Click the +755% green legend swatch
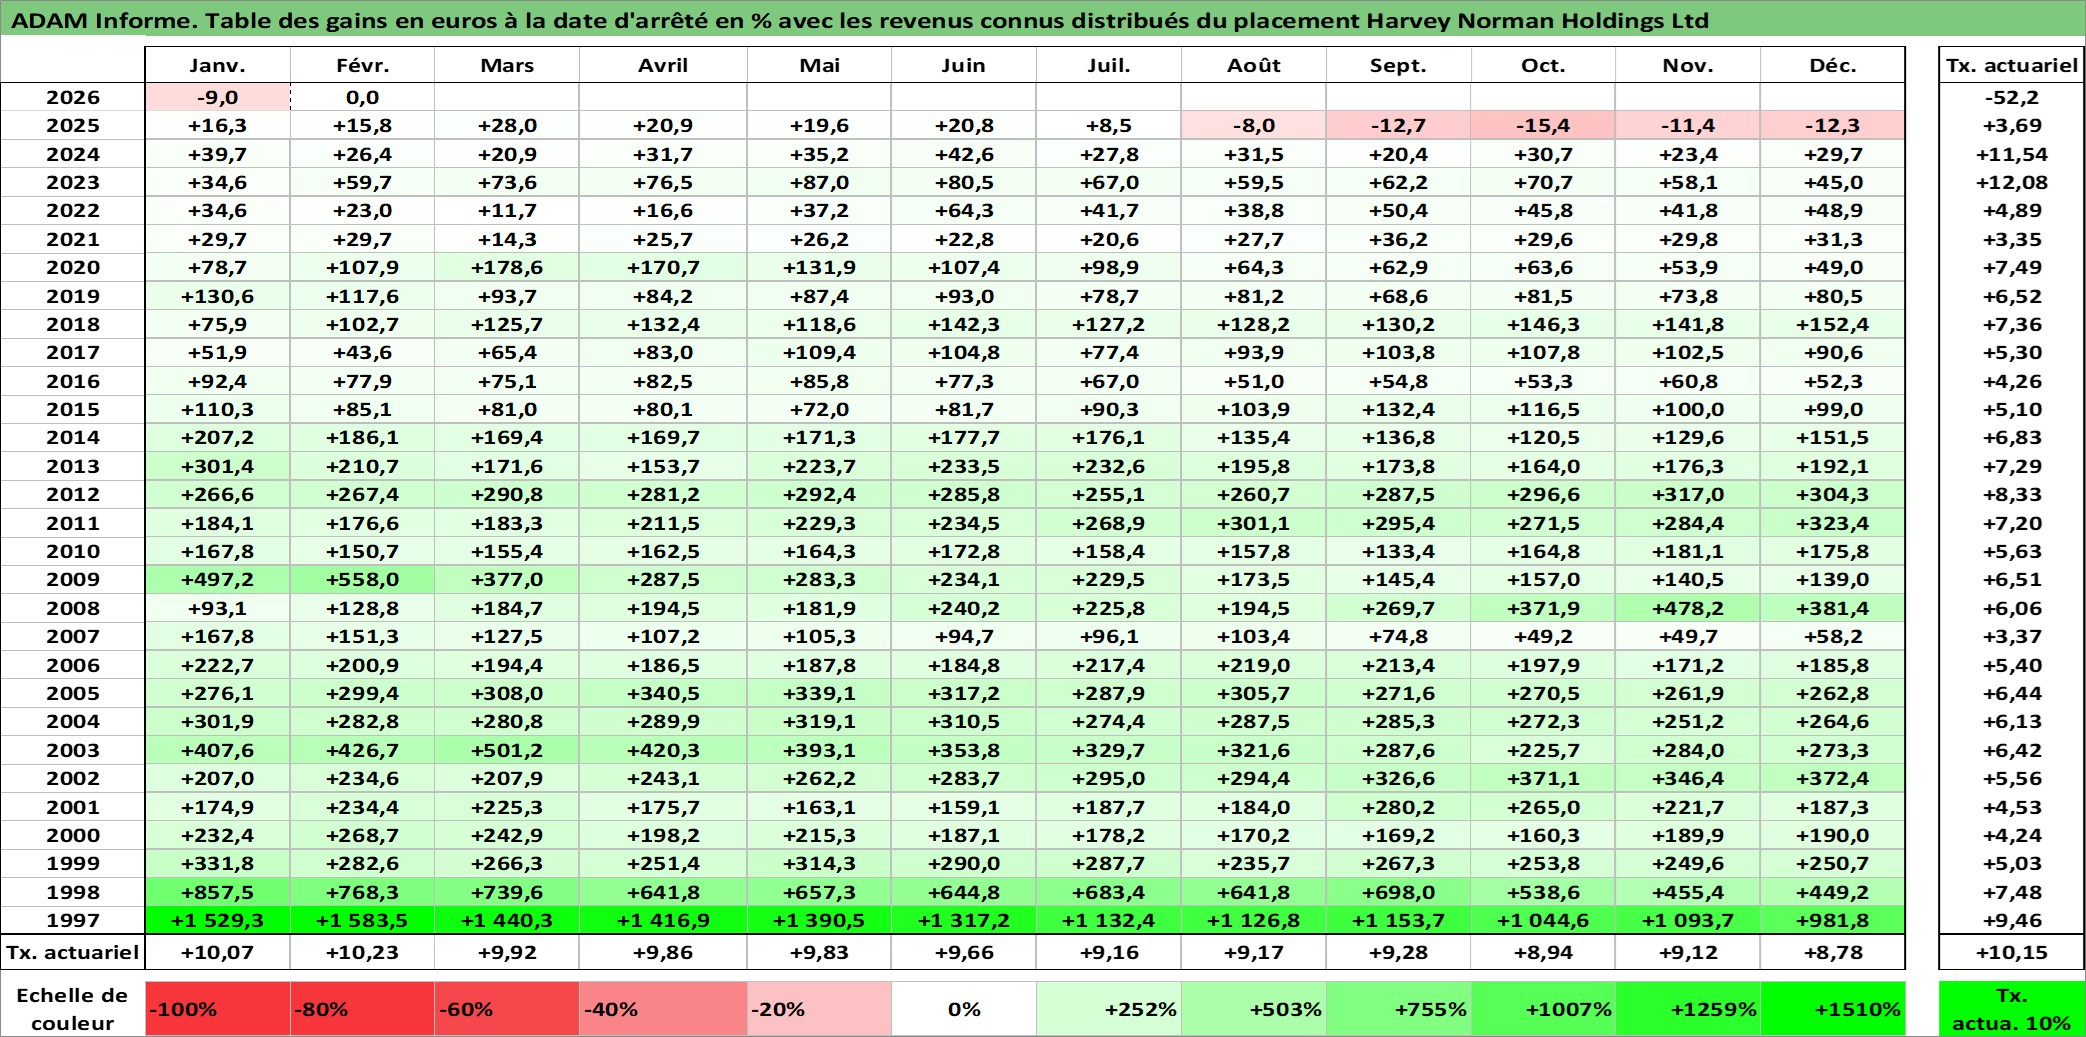This screenshot has width=2086, height=1037. coord(1398,1009)
